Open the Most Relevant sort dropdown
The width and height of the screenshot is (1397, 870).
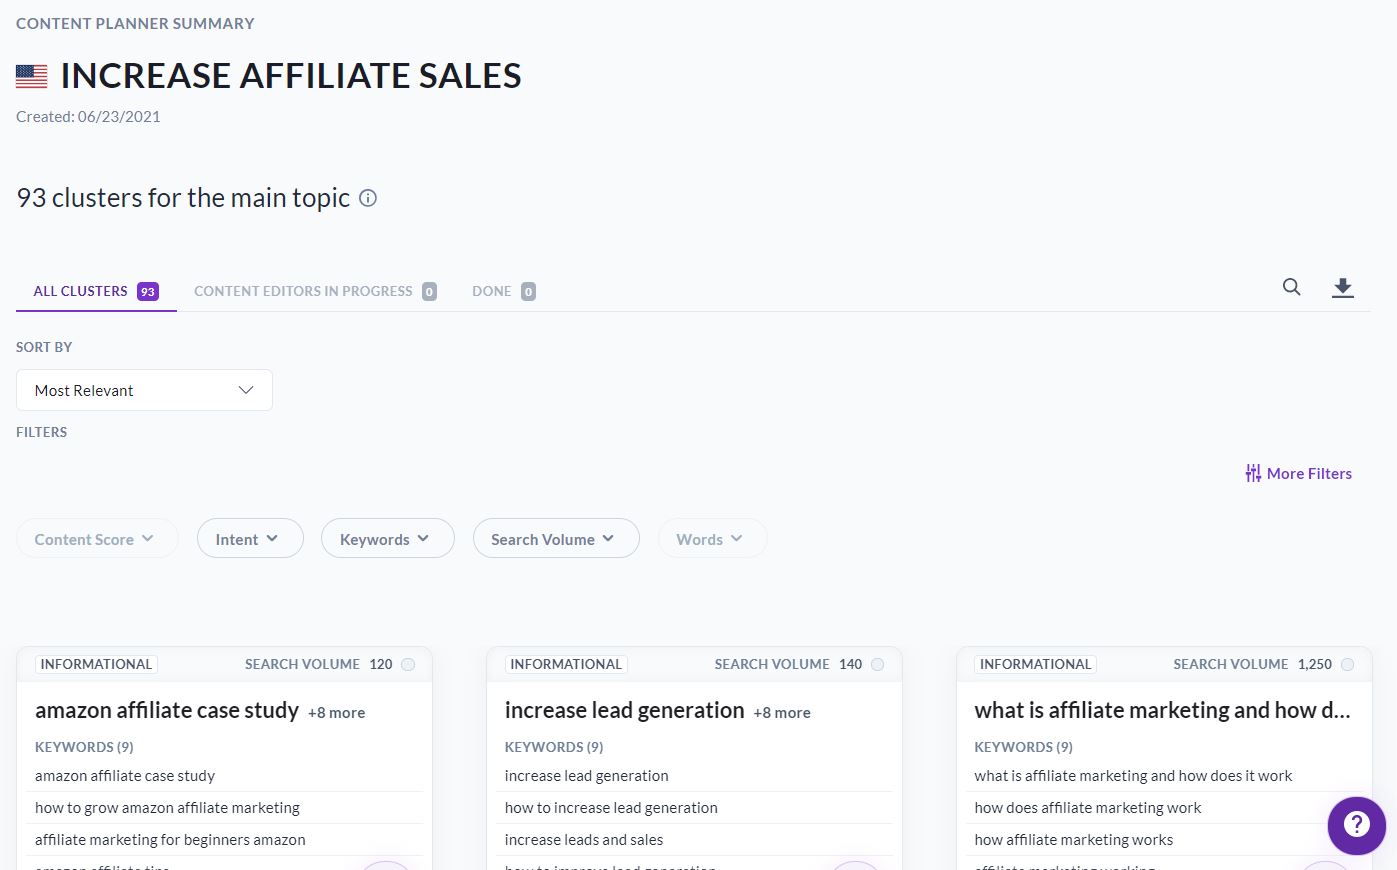pyautogui.click(x=144, y=390)
